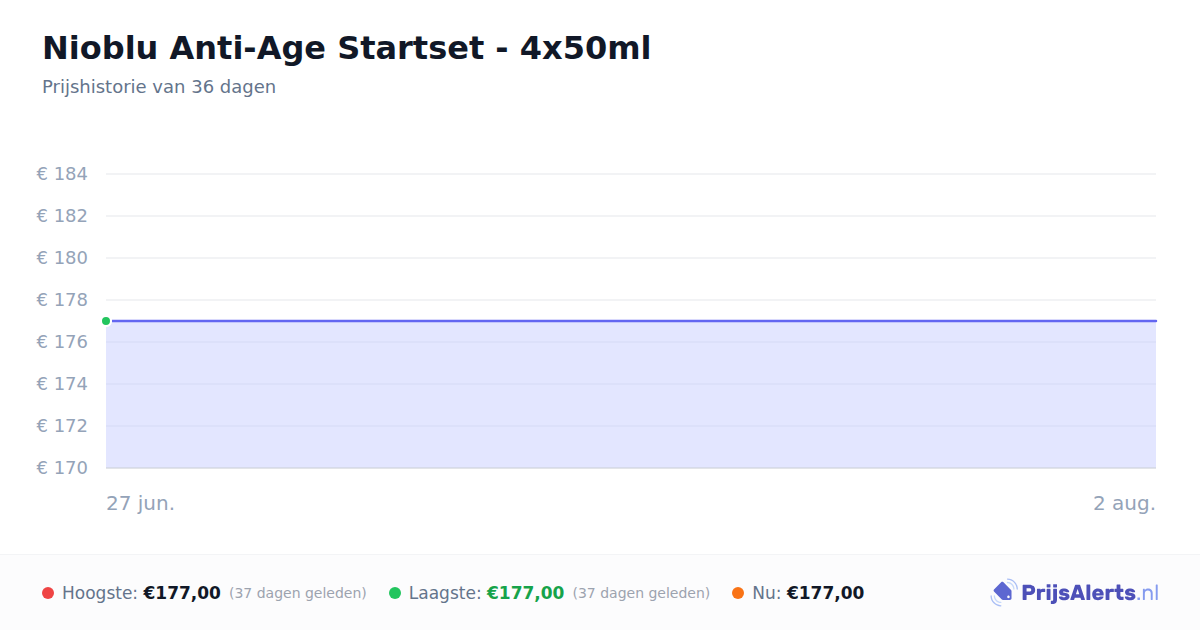Click the Nioblu Anti-Age Startset title

[346, 47]
